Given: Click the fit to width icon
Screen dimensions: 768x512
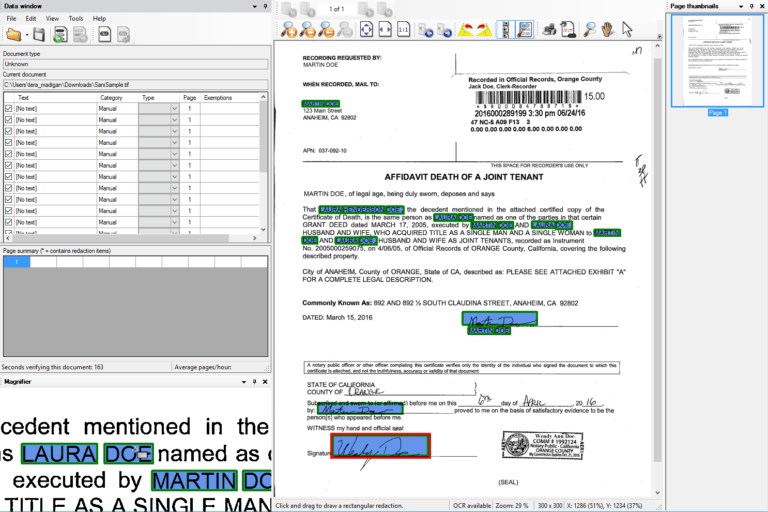Looking at the screenshot, I should [385, 29].
